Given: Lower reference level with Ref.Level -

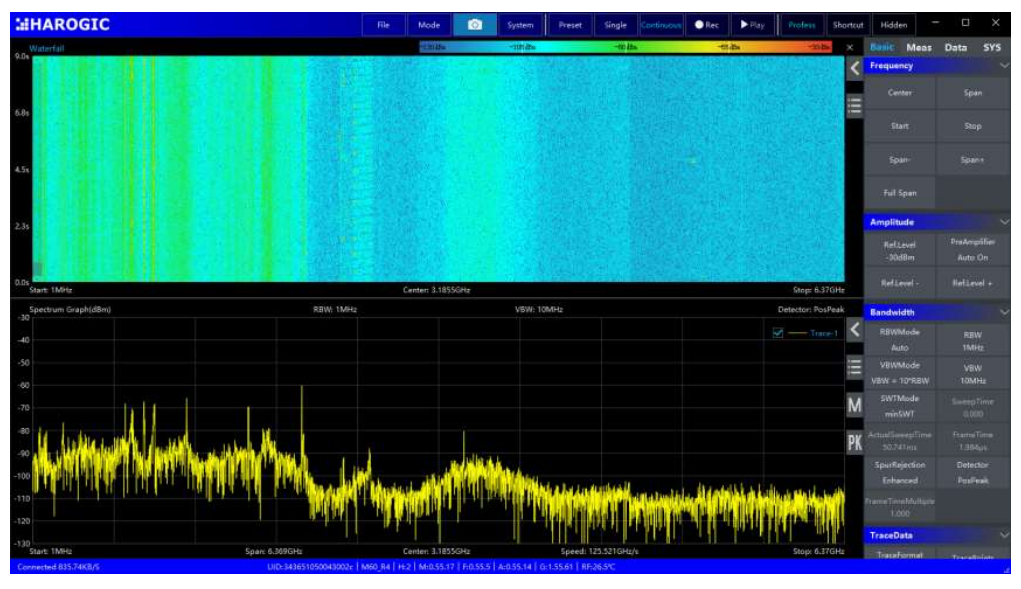Looking at the screenshot, I should click(x=900, y=283).
